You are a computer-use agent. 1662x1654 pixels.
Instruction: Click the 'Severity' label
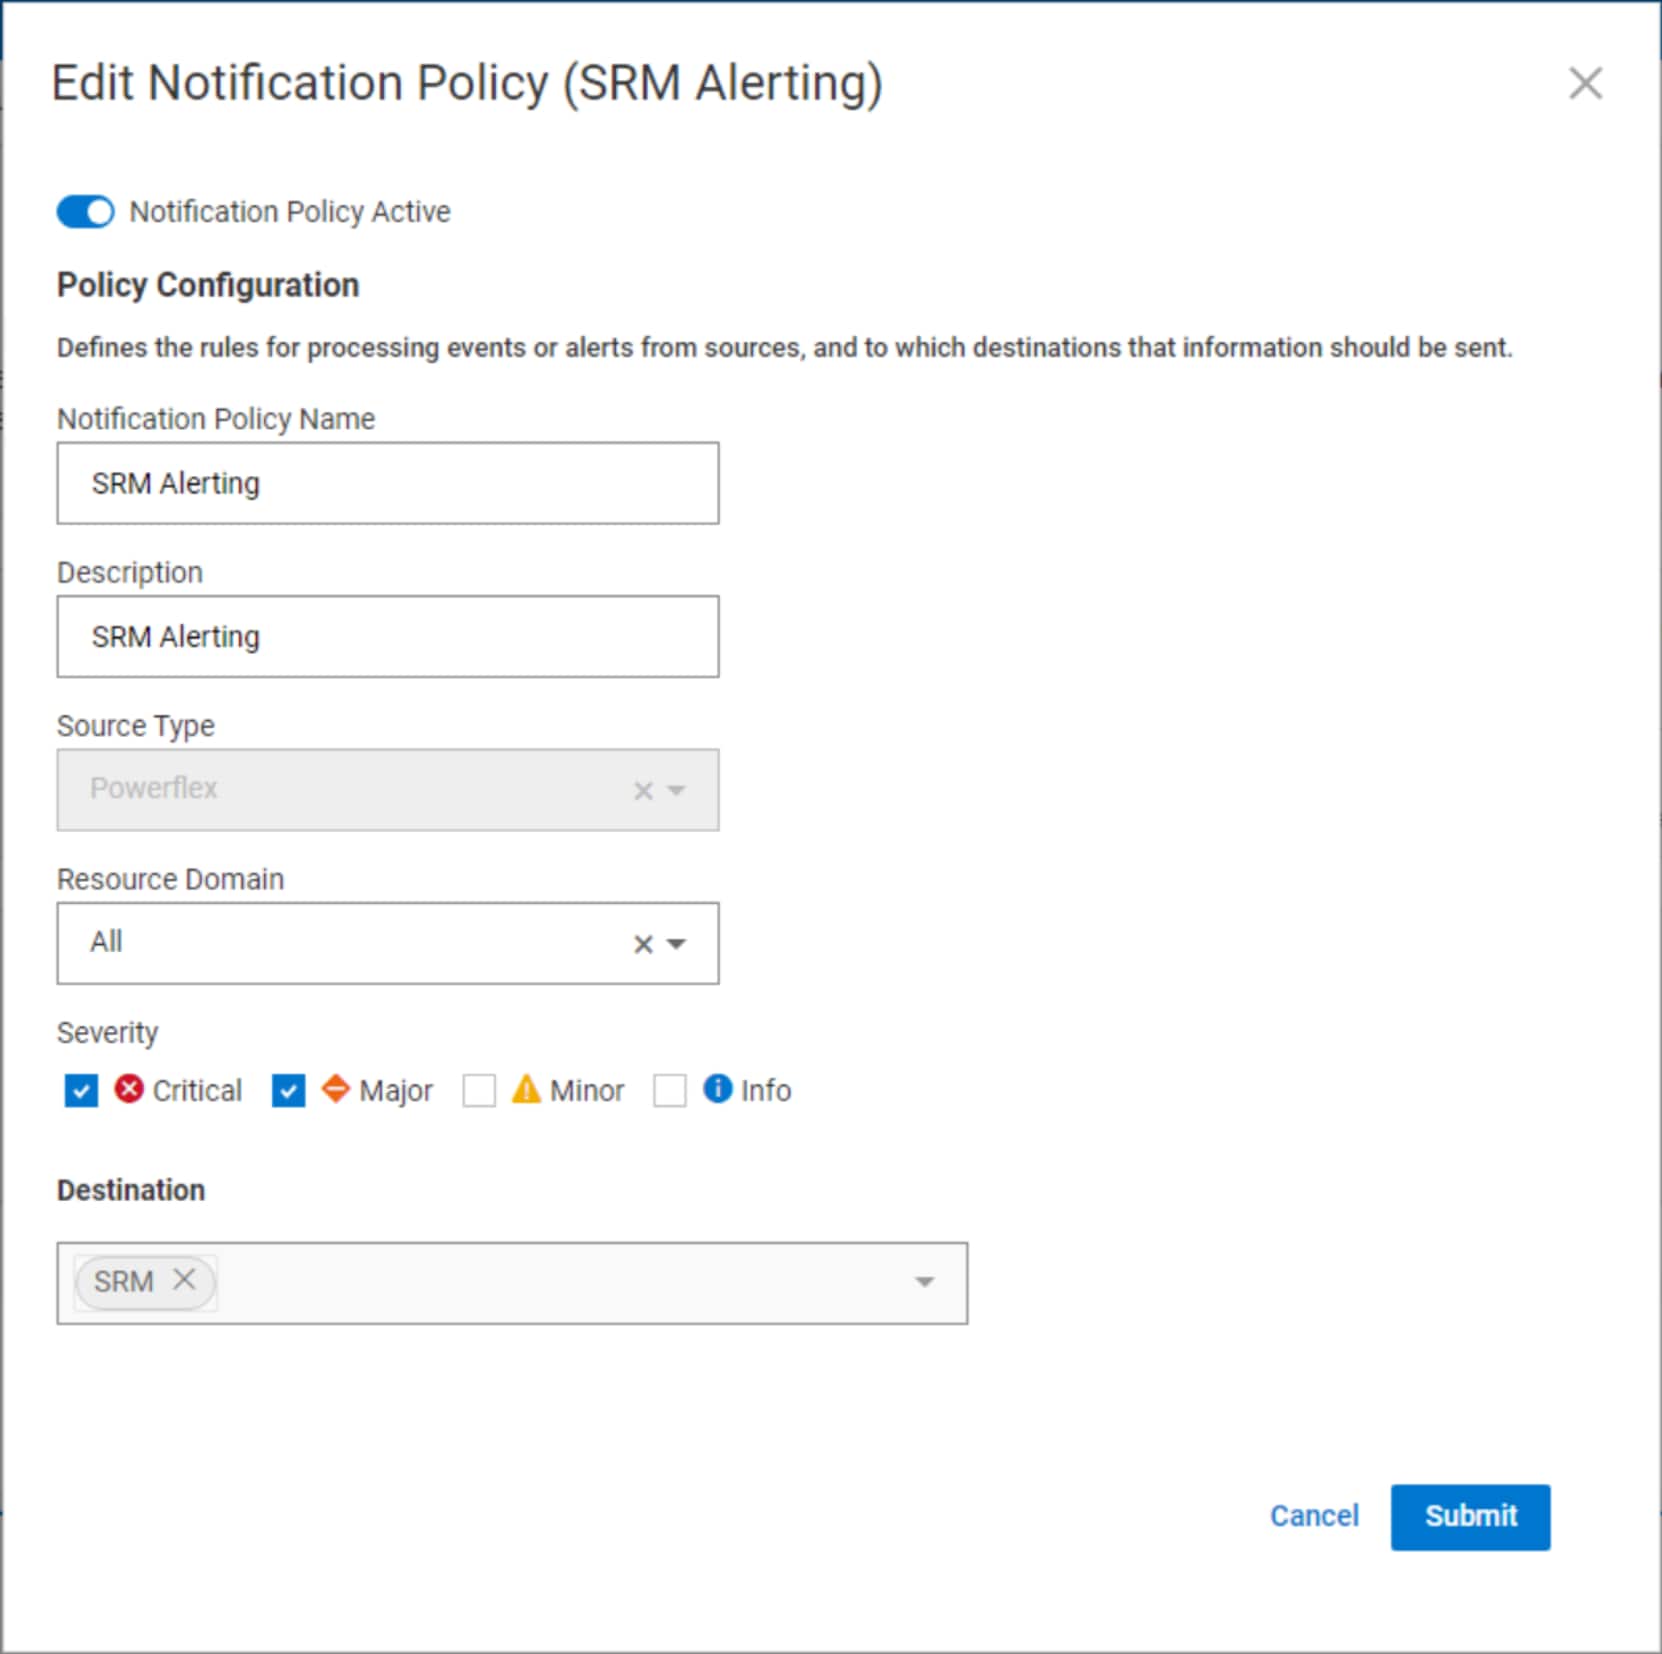108,1033
